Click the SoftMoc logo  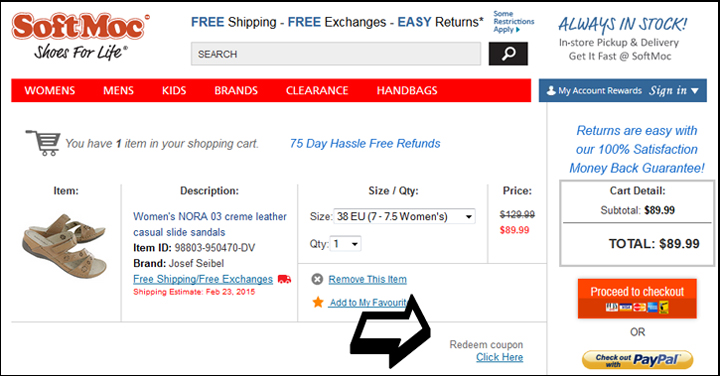pos(80,37)
